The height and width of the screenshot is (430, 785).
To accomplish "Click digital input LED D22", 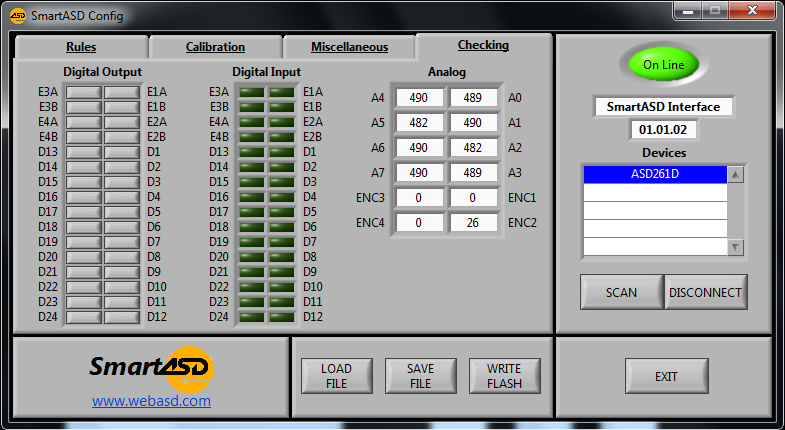I will pyautogui.click(x=252, y=287).
